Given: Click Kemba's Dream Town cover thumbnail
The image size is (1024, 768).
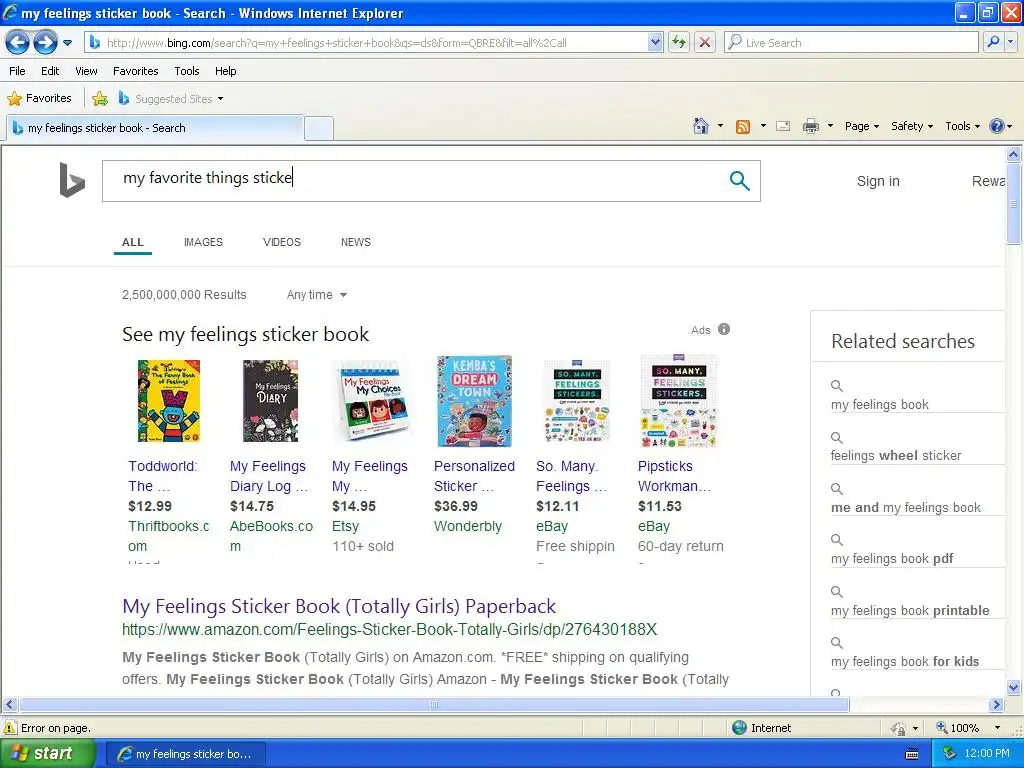Looking at the screenshot, I should [474, 401].
